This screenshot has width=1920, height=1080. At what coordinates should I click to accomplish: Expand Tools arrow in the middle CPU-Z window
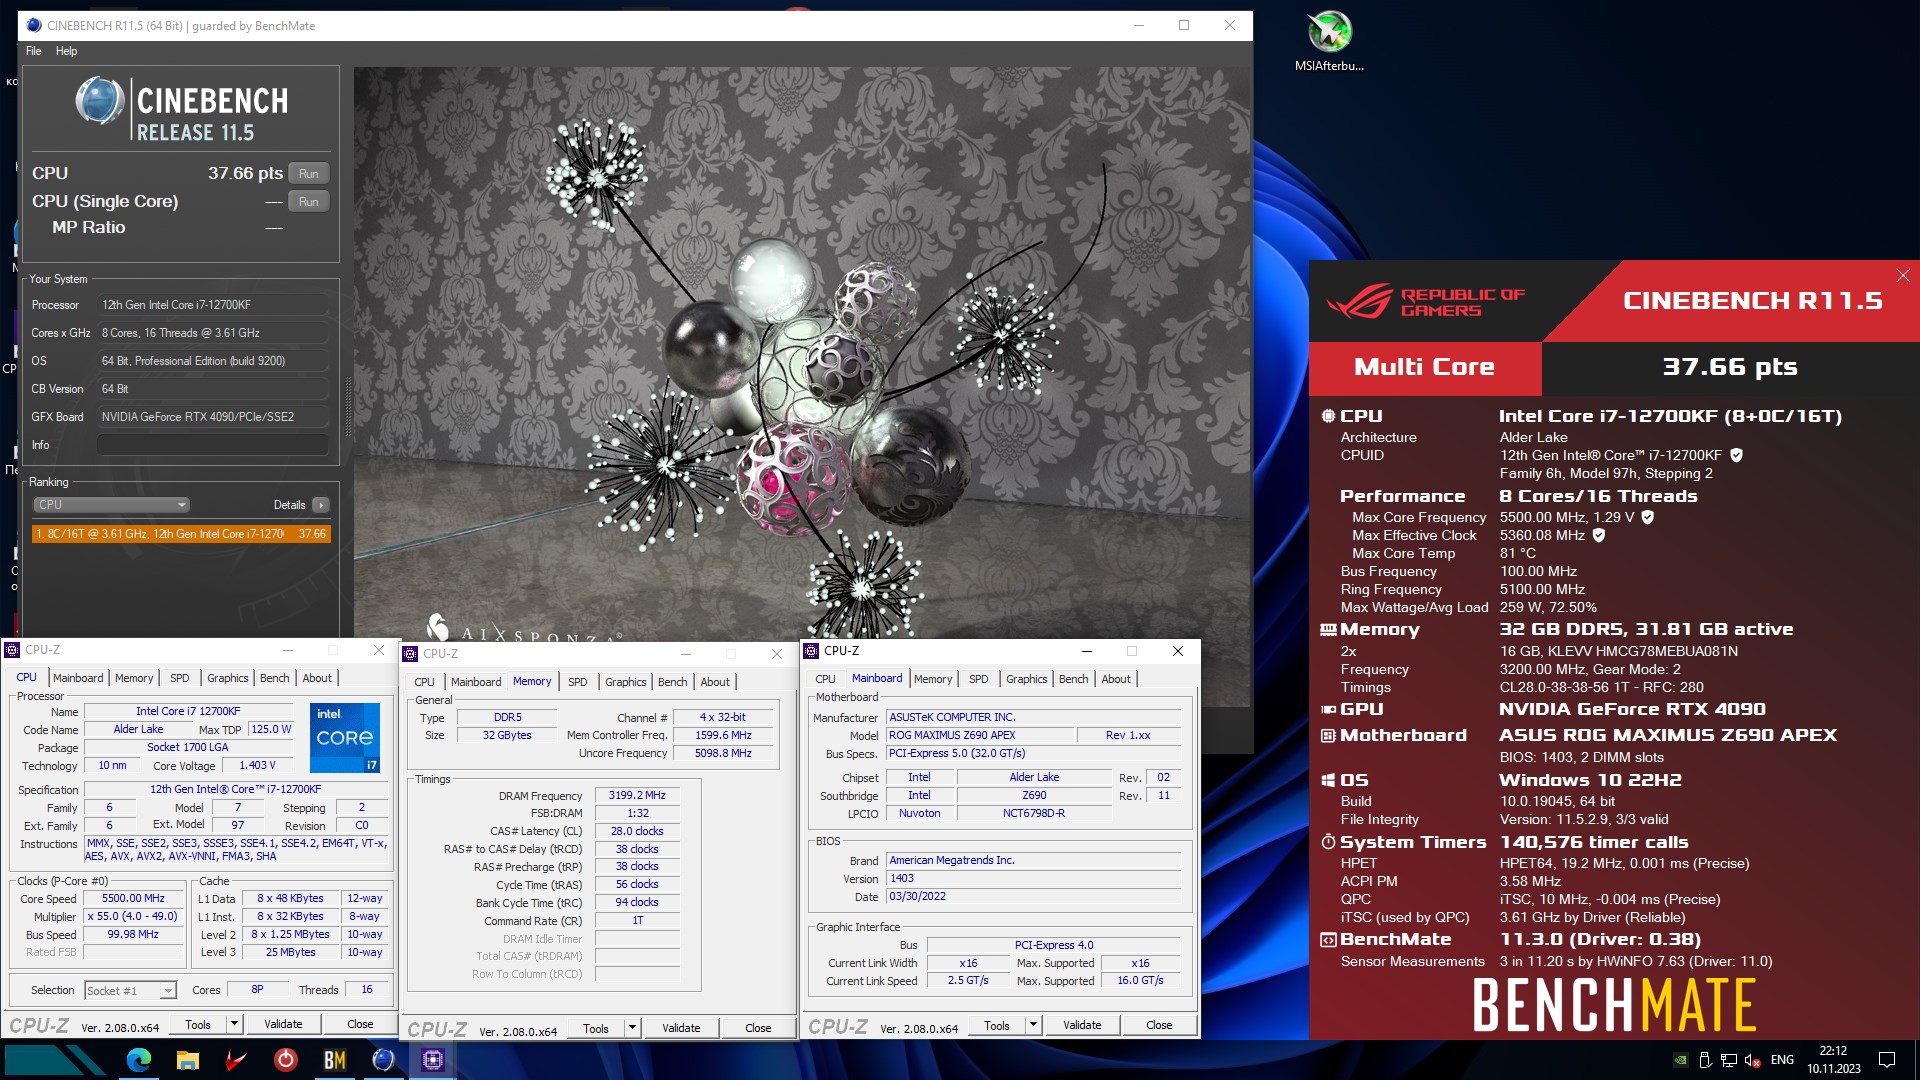click(x=632, y=1028)
